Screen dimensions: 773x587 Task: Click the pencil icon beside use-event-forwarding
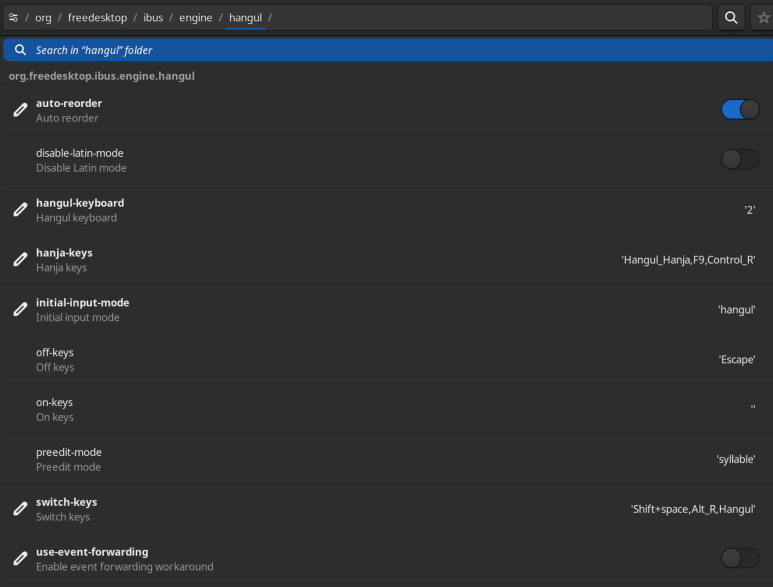click(x=20, y=558)
